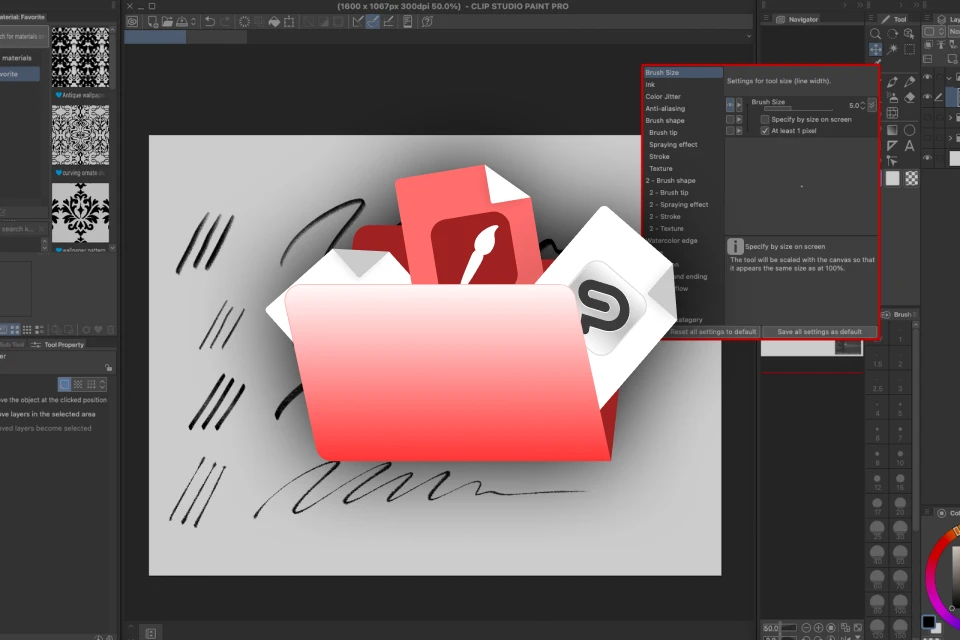Select the Rotate view tool
Screen dimensions: 960x640
pos(893,34)
